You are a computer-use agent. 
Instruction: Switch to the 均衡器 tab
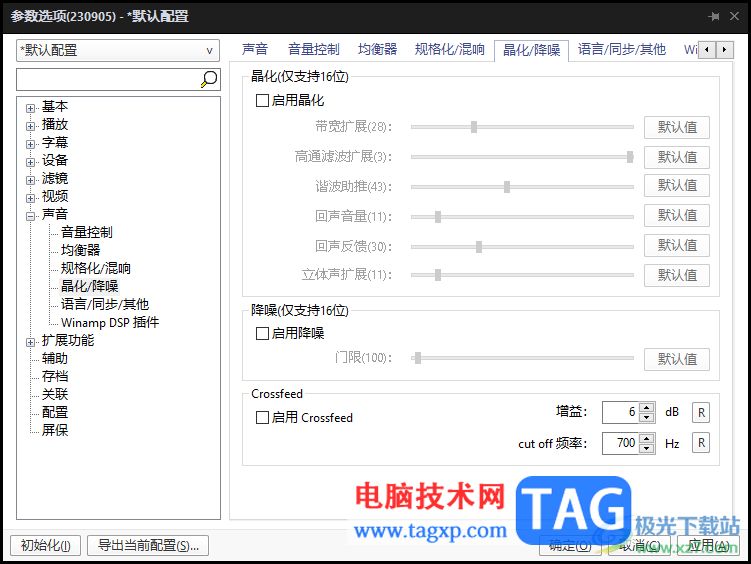coord(377,49)
